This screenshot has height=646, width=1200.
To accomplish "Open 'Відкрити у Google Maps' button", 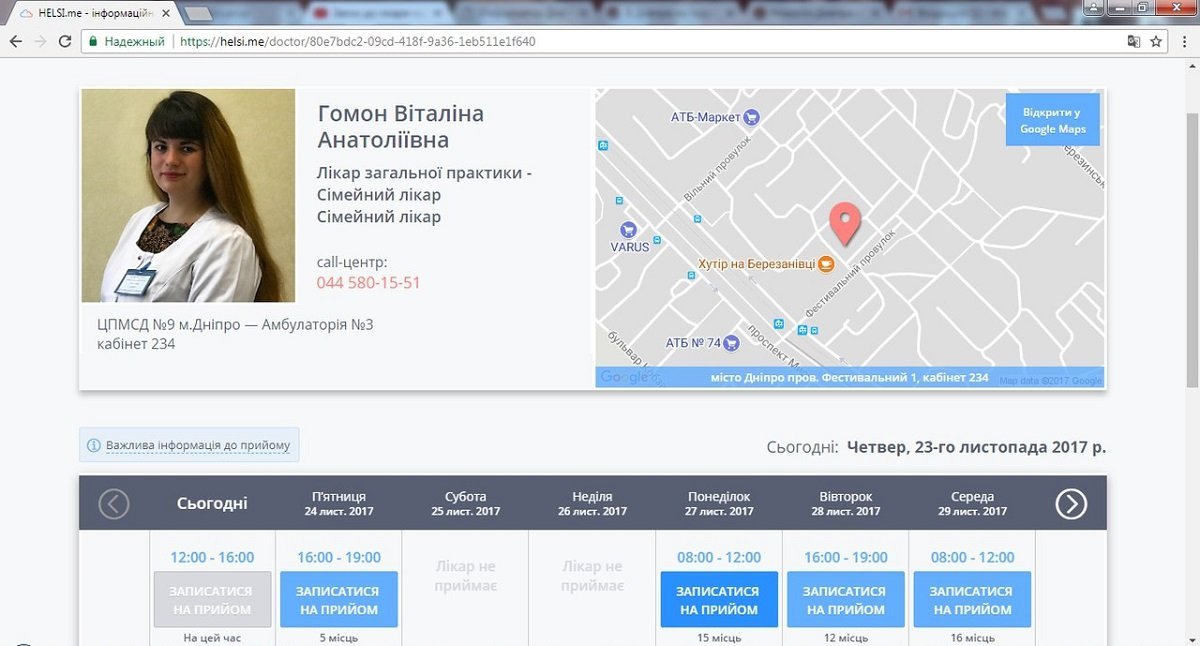I will tap(1052, 120).
